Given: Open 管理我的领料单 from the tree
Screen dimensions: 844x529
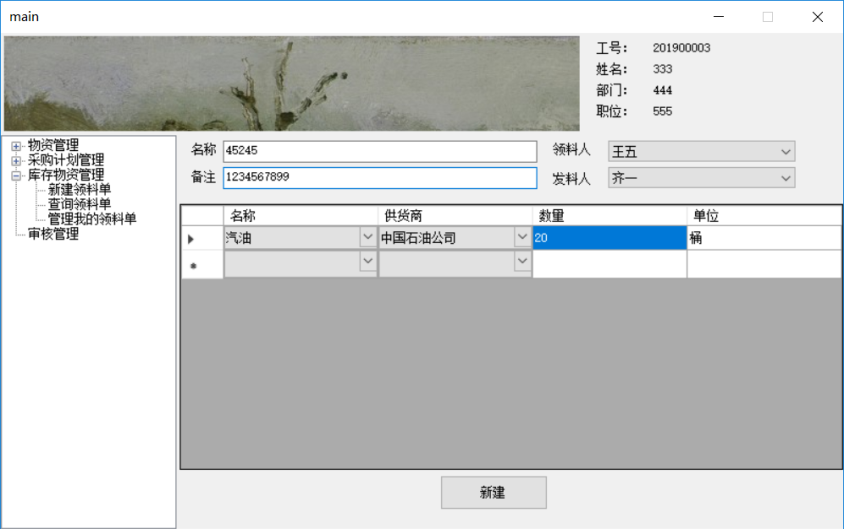Looking at the screenshot, I should tap(92, 218).
